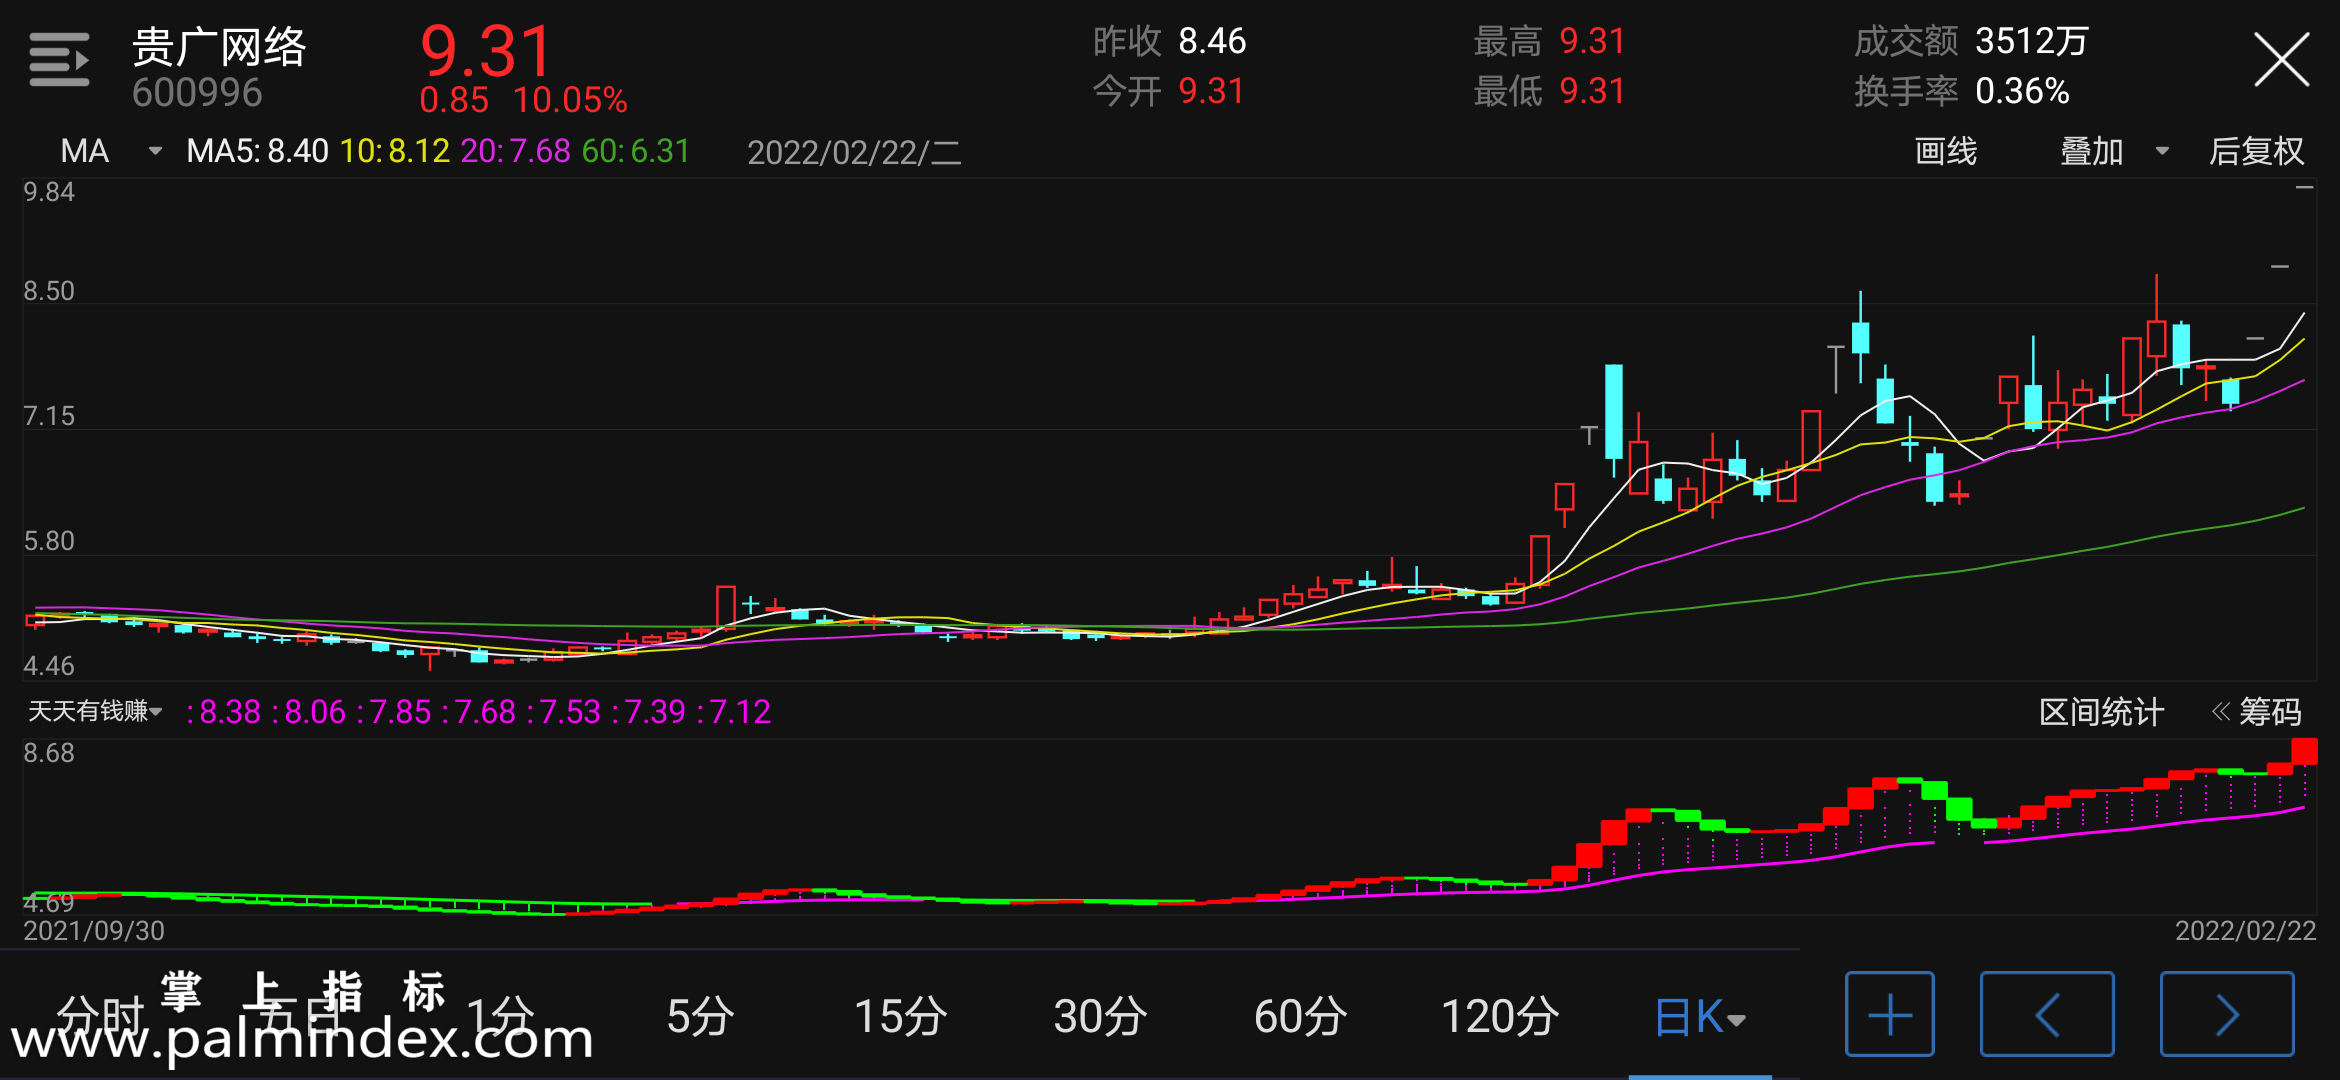Screen dimensions: 2340x1080
Task: Switch to the 30分 period tab
Action: point(1100,1017)
